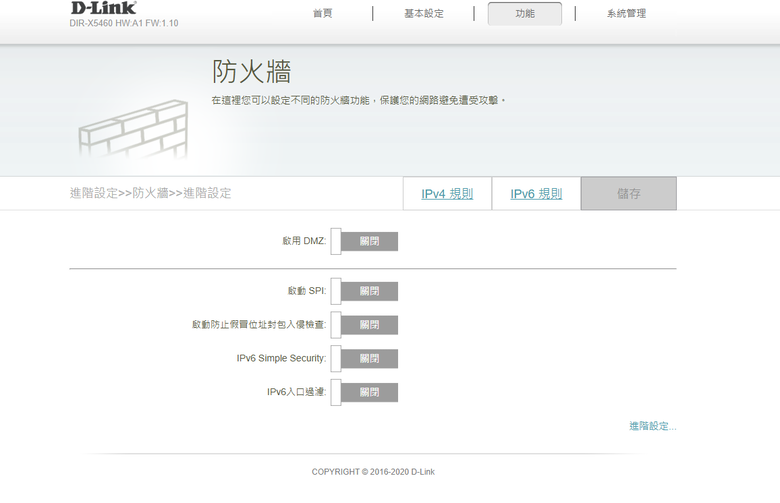Click the 防火牆 page heading

click(252, 71)
